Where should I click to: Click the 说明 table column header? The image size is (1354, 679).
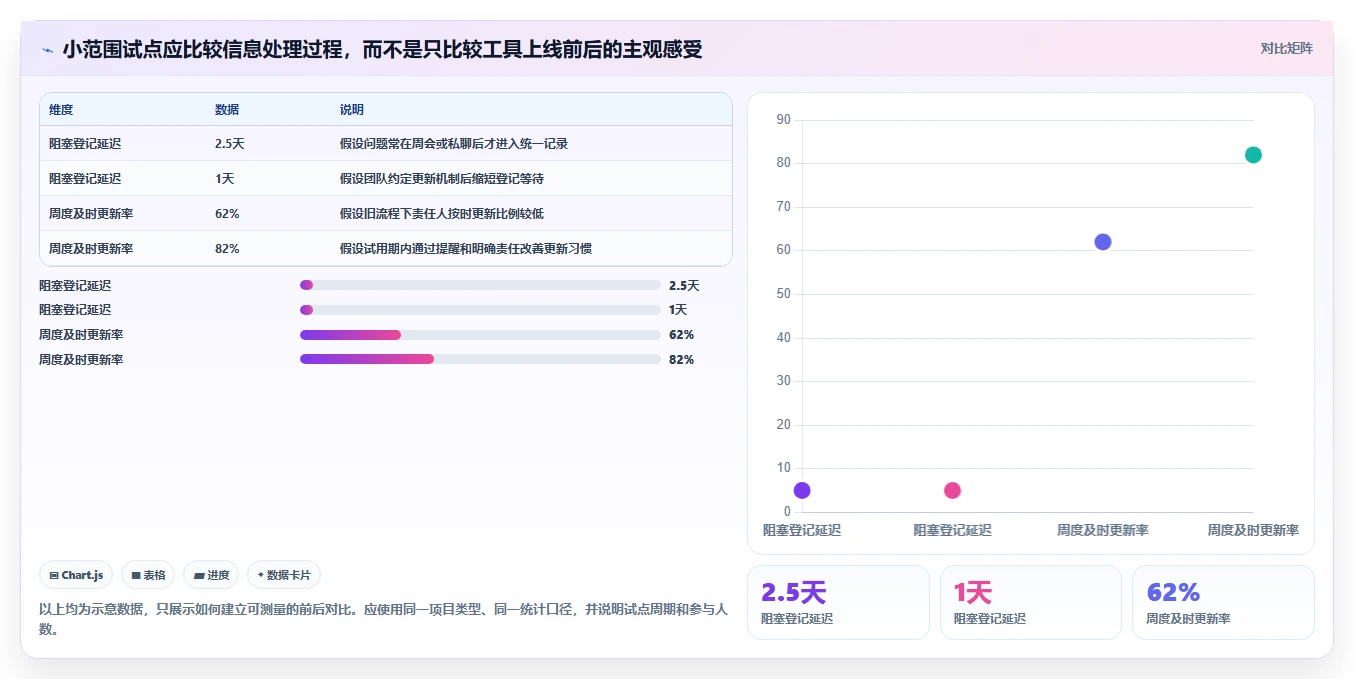click(x=352, y=110)
